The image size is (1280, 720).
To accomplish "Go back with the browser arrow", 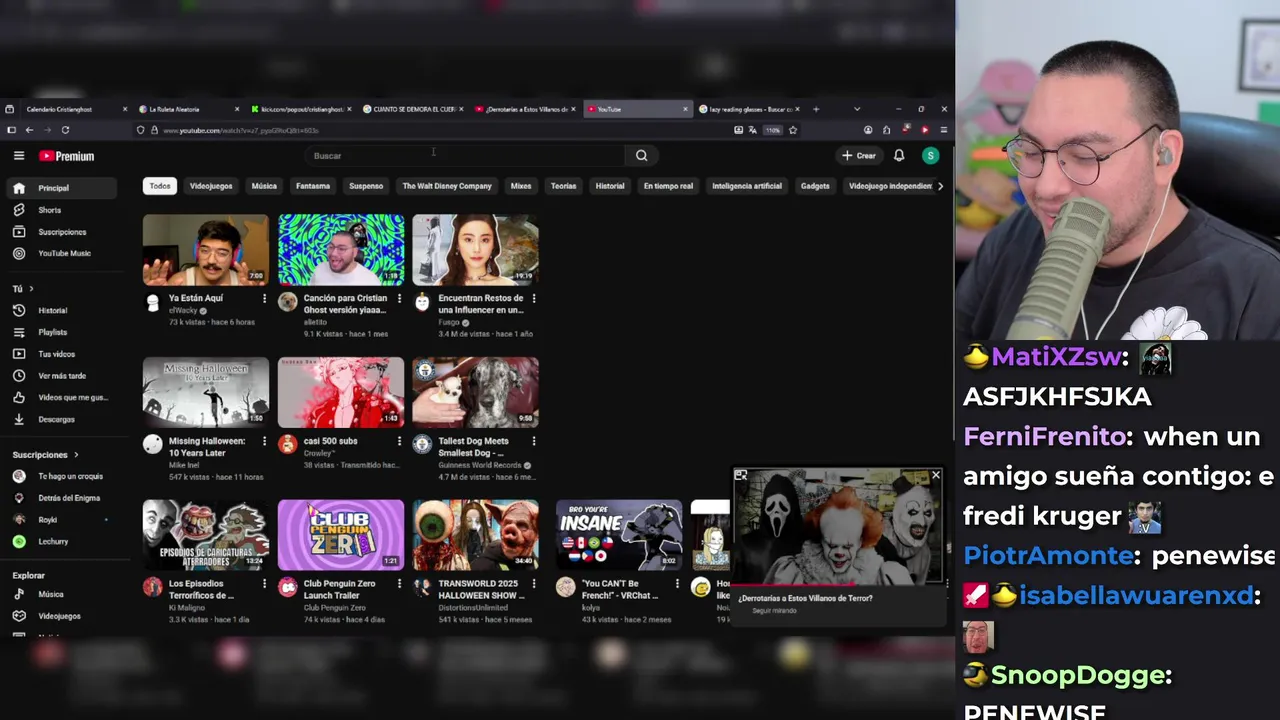I will (29, 130).
